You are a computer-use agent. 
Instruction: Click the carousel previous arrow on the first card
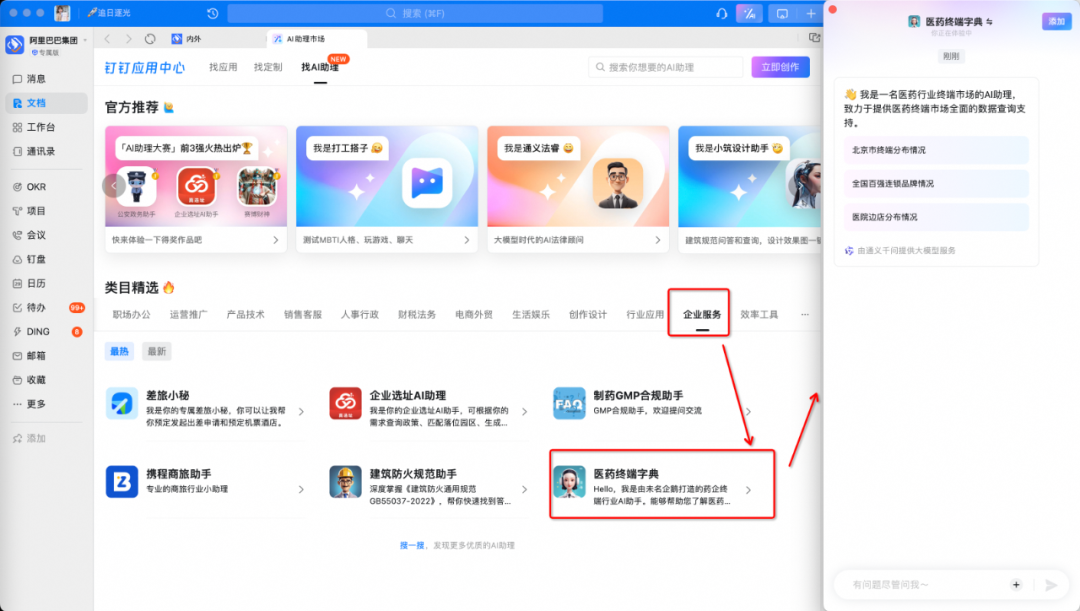(114, 185)
